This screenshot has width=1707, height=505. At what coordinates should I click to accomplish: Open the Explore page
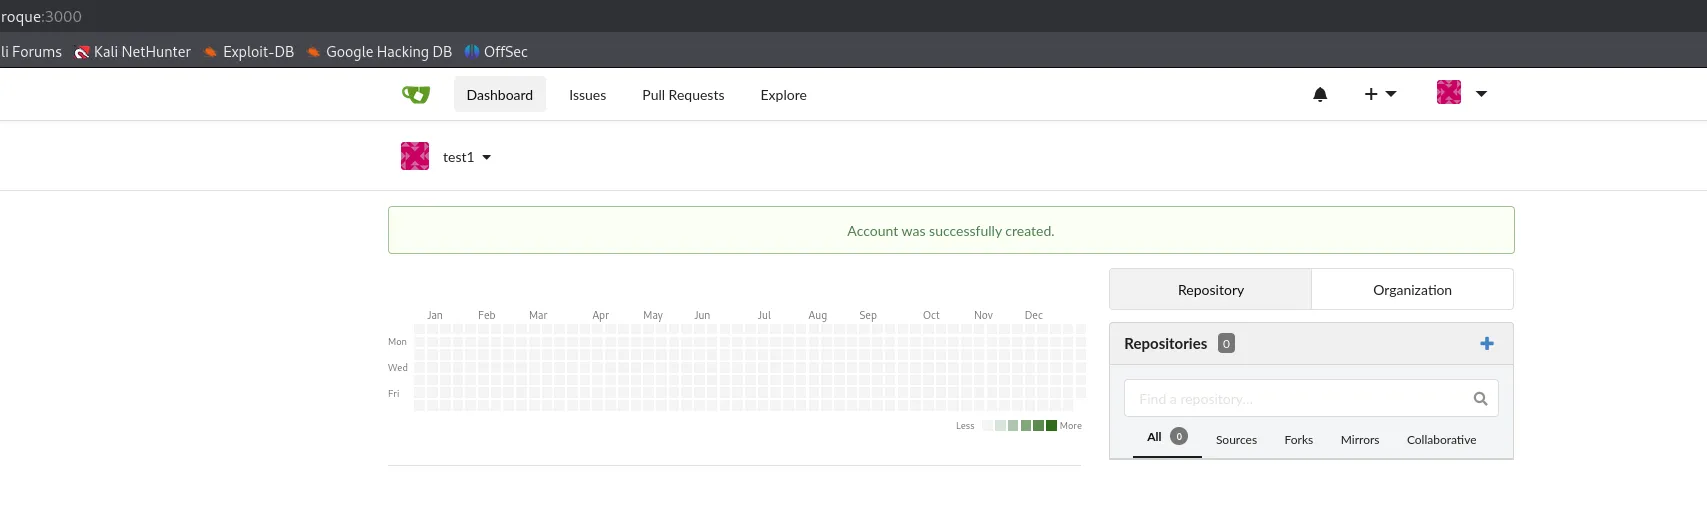[783, 95]
